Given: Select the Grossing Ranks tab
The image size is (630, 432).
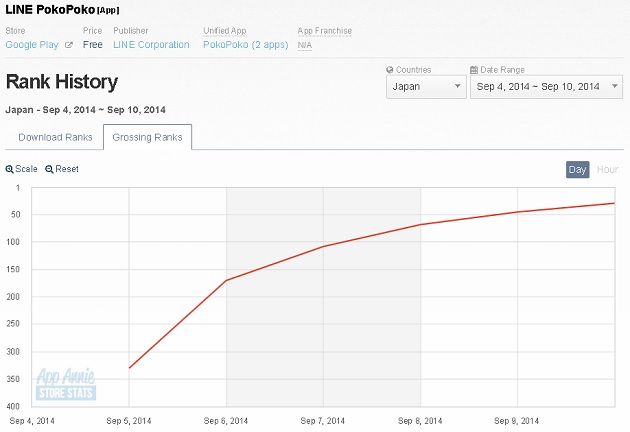Looking at the screenshot, I should click(x=147, y=137).
